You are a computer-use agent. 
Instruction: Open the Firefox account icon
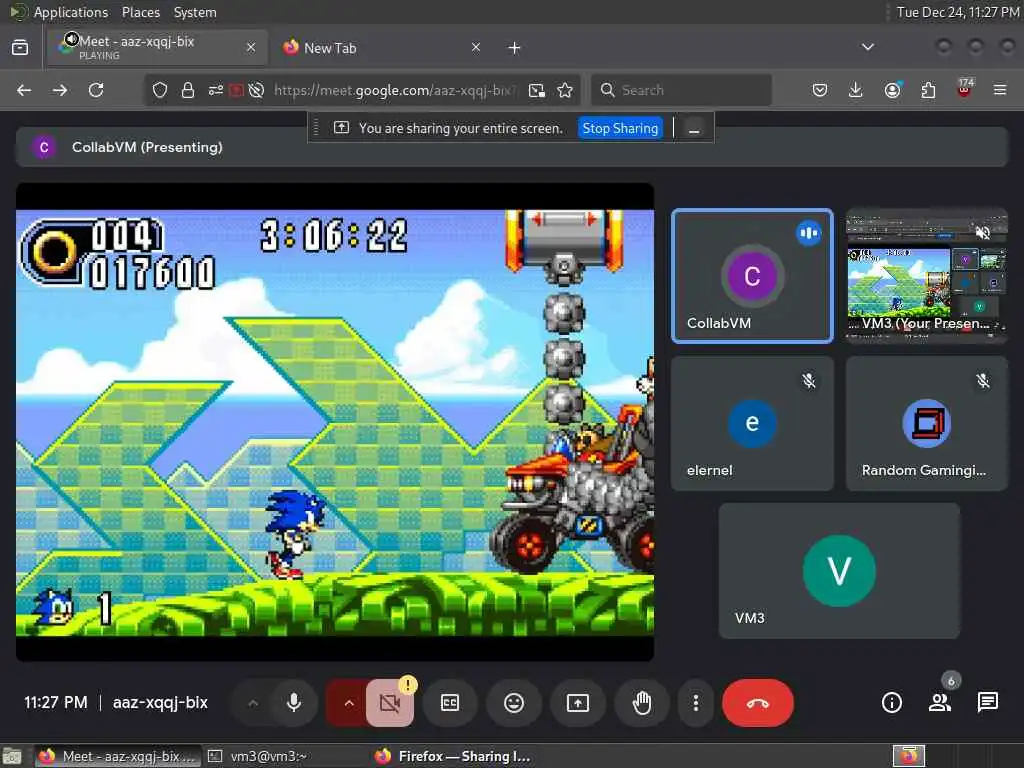click(x=892, y=90)
